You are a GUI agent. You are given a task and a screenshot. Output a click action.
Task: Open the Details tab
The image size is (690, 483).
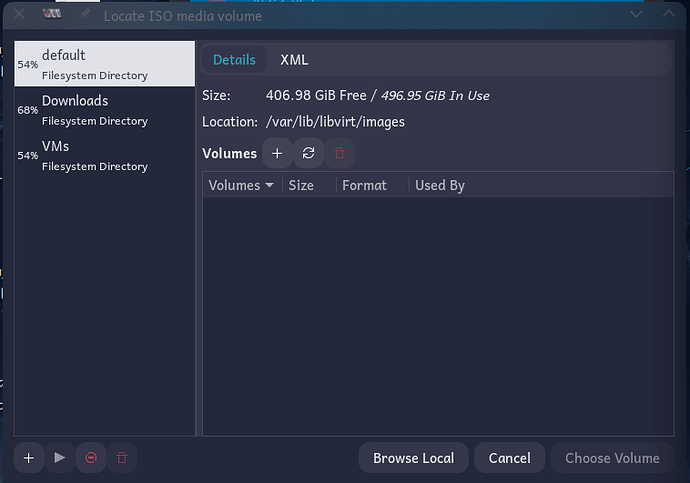(234, 60)
